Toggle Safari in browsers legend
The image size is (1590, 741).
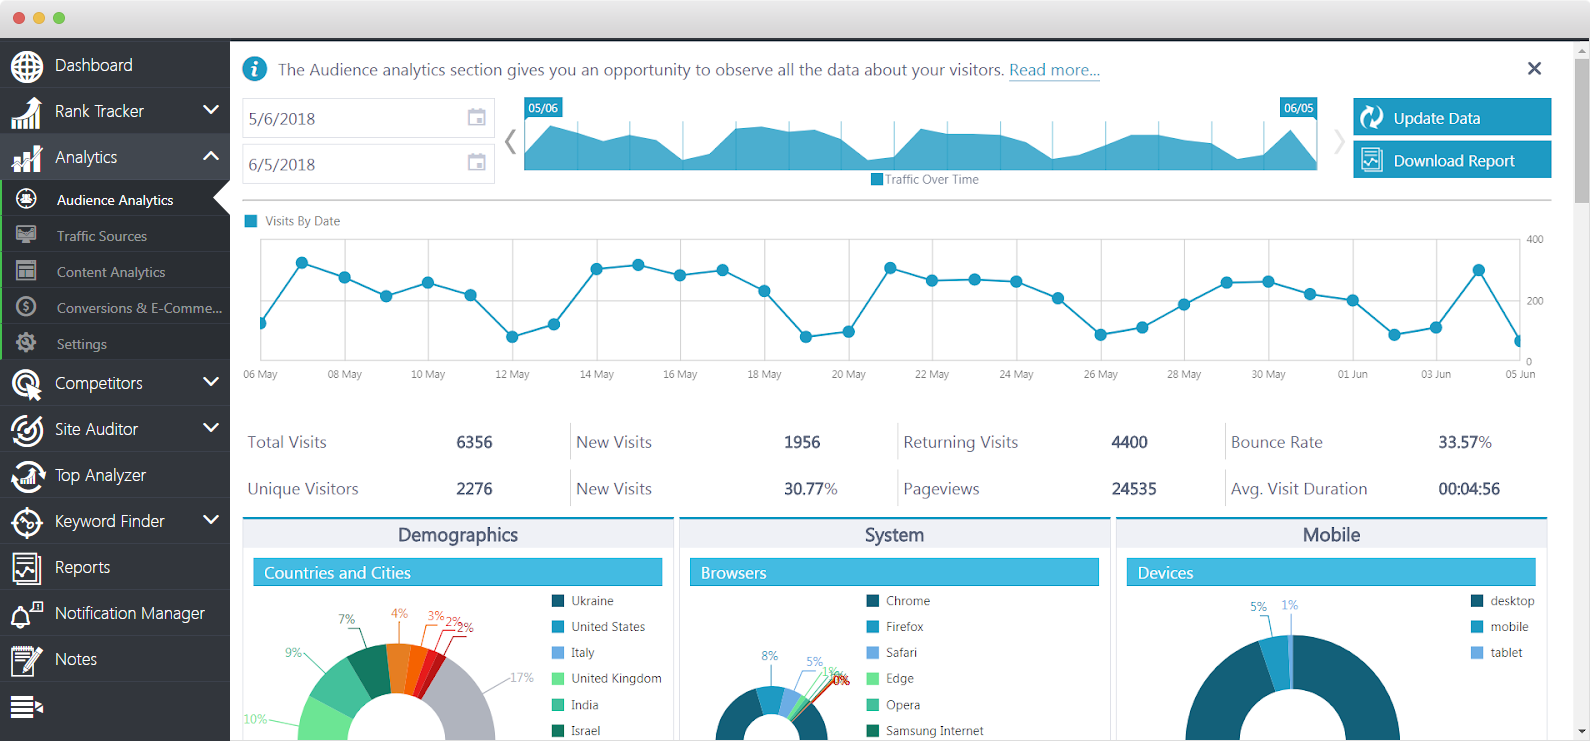pyautogui.click(x=892, y=653)
